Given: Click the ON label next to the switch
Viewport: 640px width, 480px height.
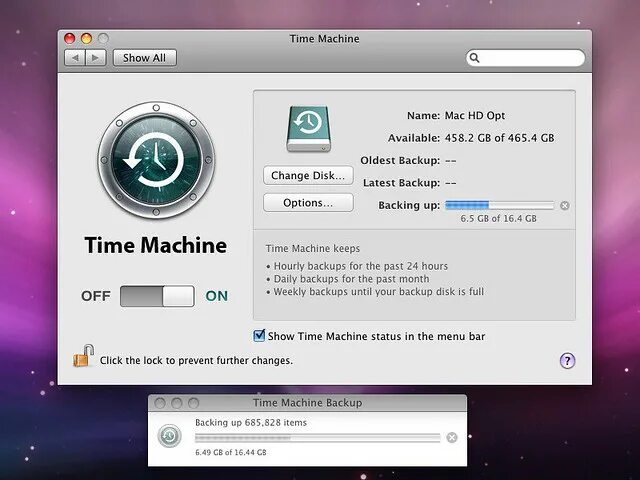Looking at the screenshot, I should [x=217, y=296].
